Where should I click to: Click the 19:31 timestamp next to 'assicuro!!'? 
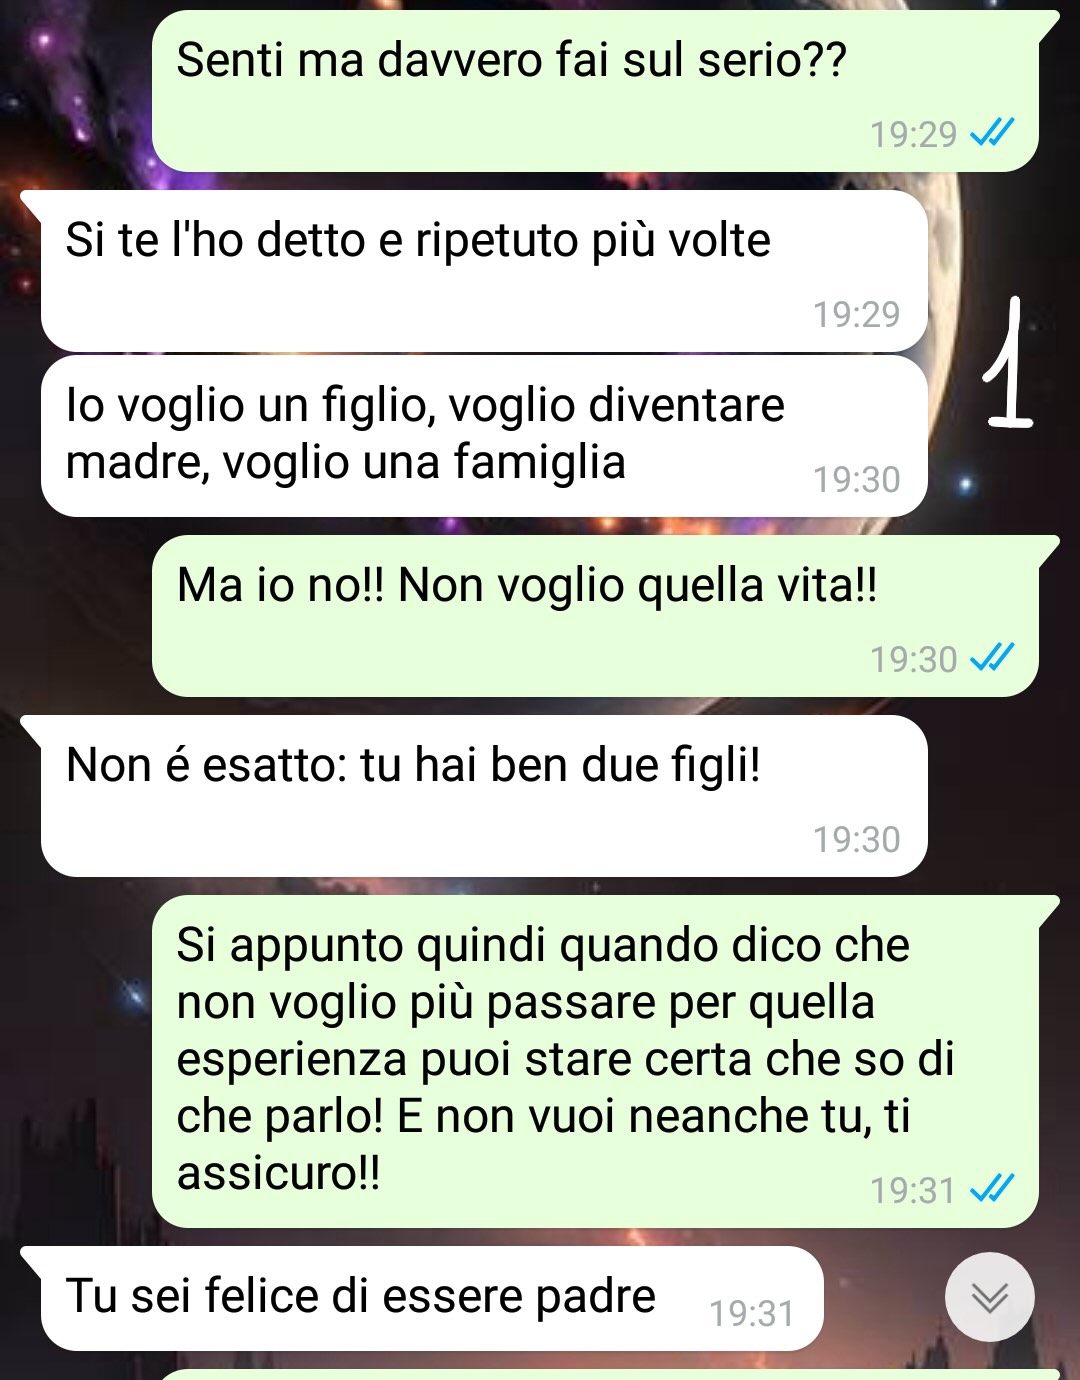click(x=913, y=1190)
